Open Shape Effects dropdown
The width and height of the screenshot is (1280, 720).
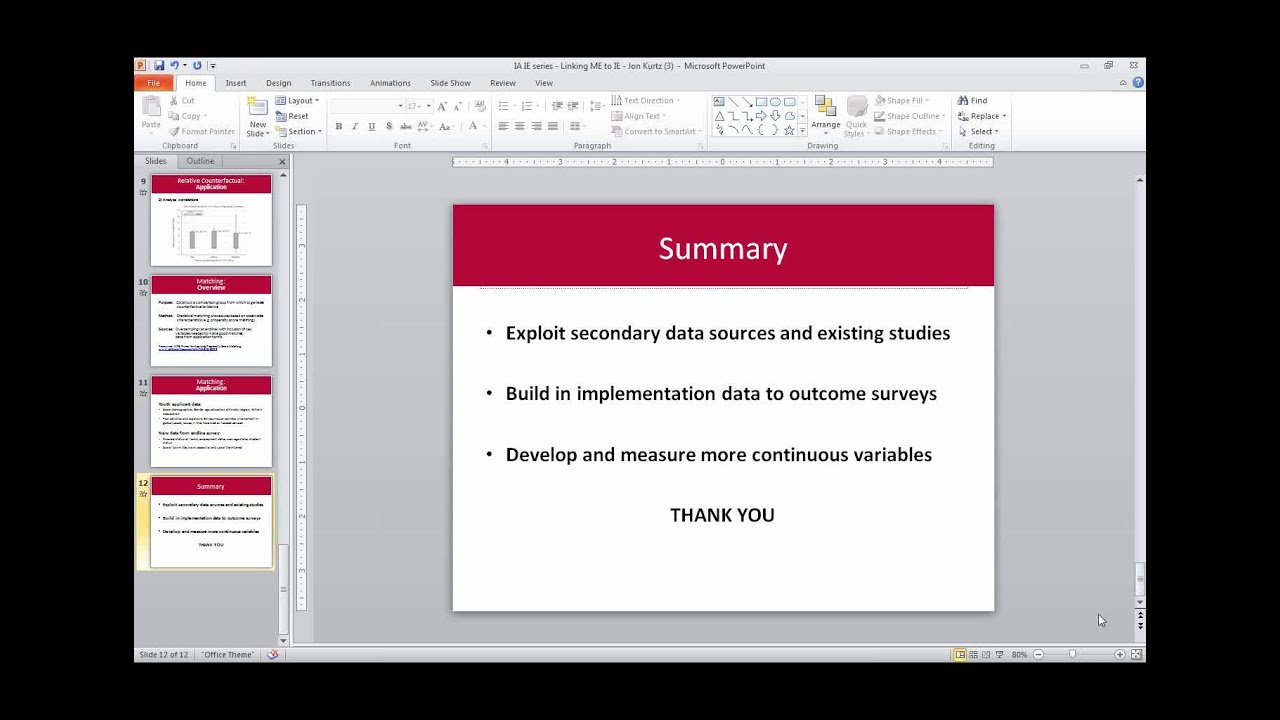coord(908,132)
